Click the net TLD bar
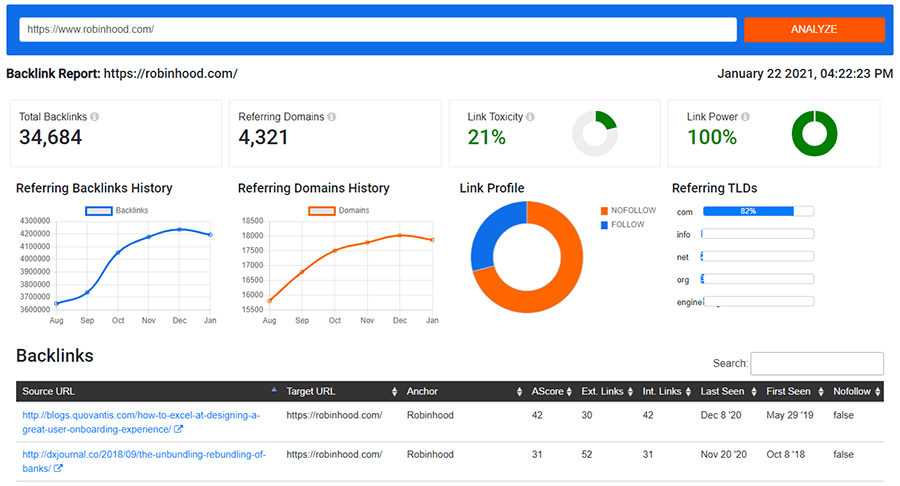Viewport: 900px width, 486px height. click(x=758, y=256)
